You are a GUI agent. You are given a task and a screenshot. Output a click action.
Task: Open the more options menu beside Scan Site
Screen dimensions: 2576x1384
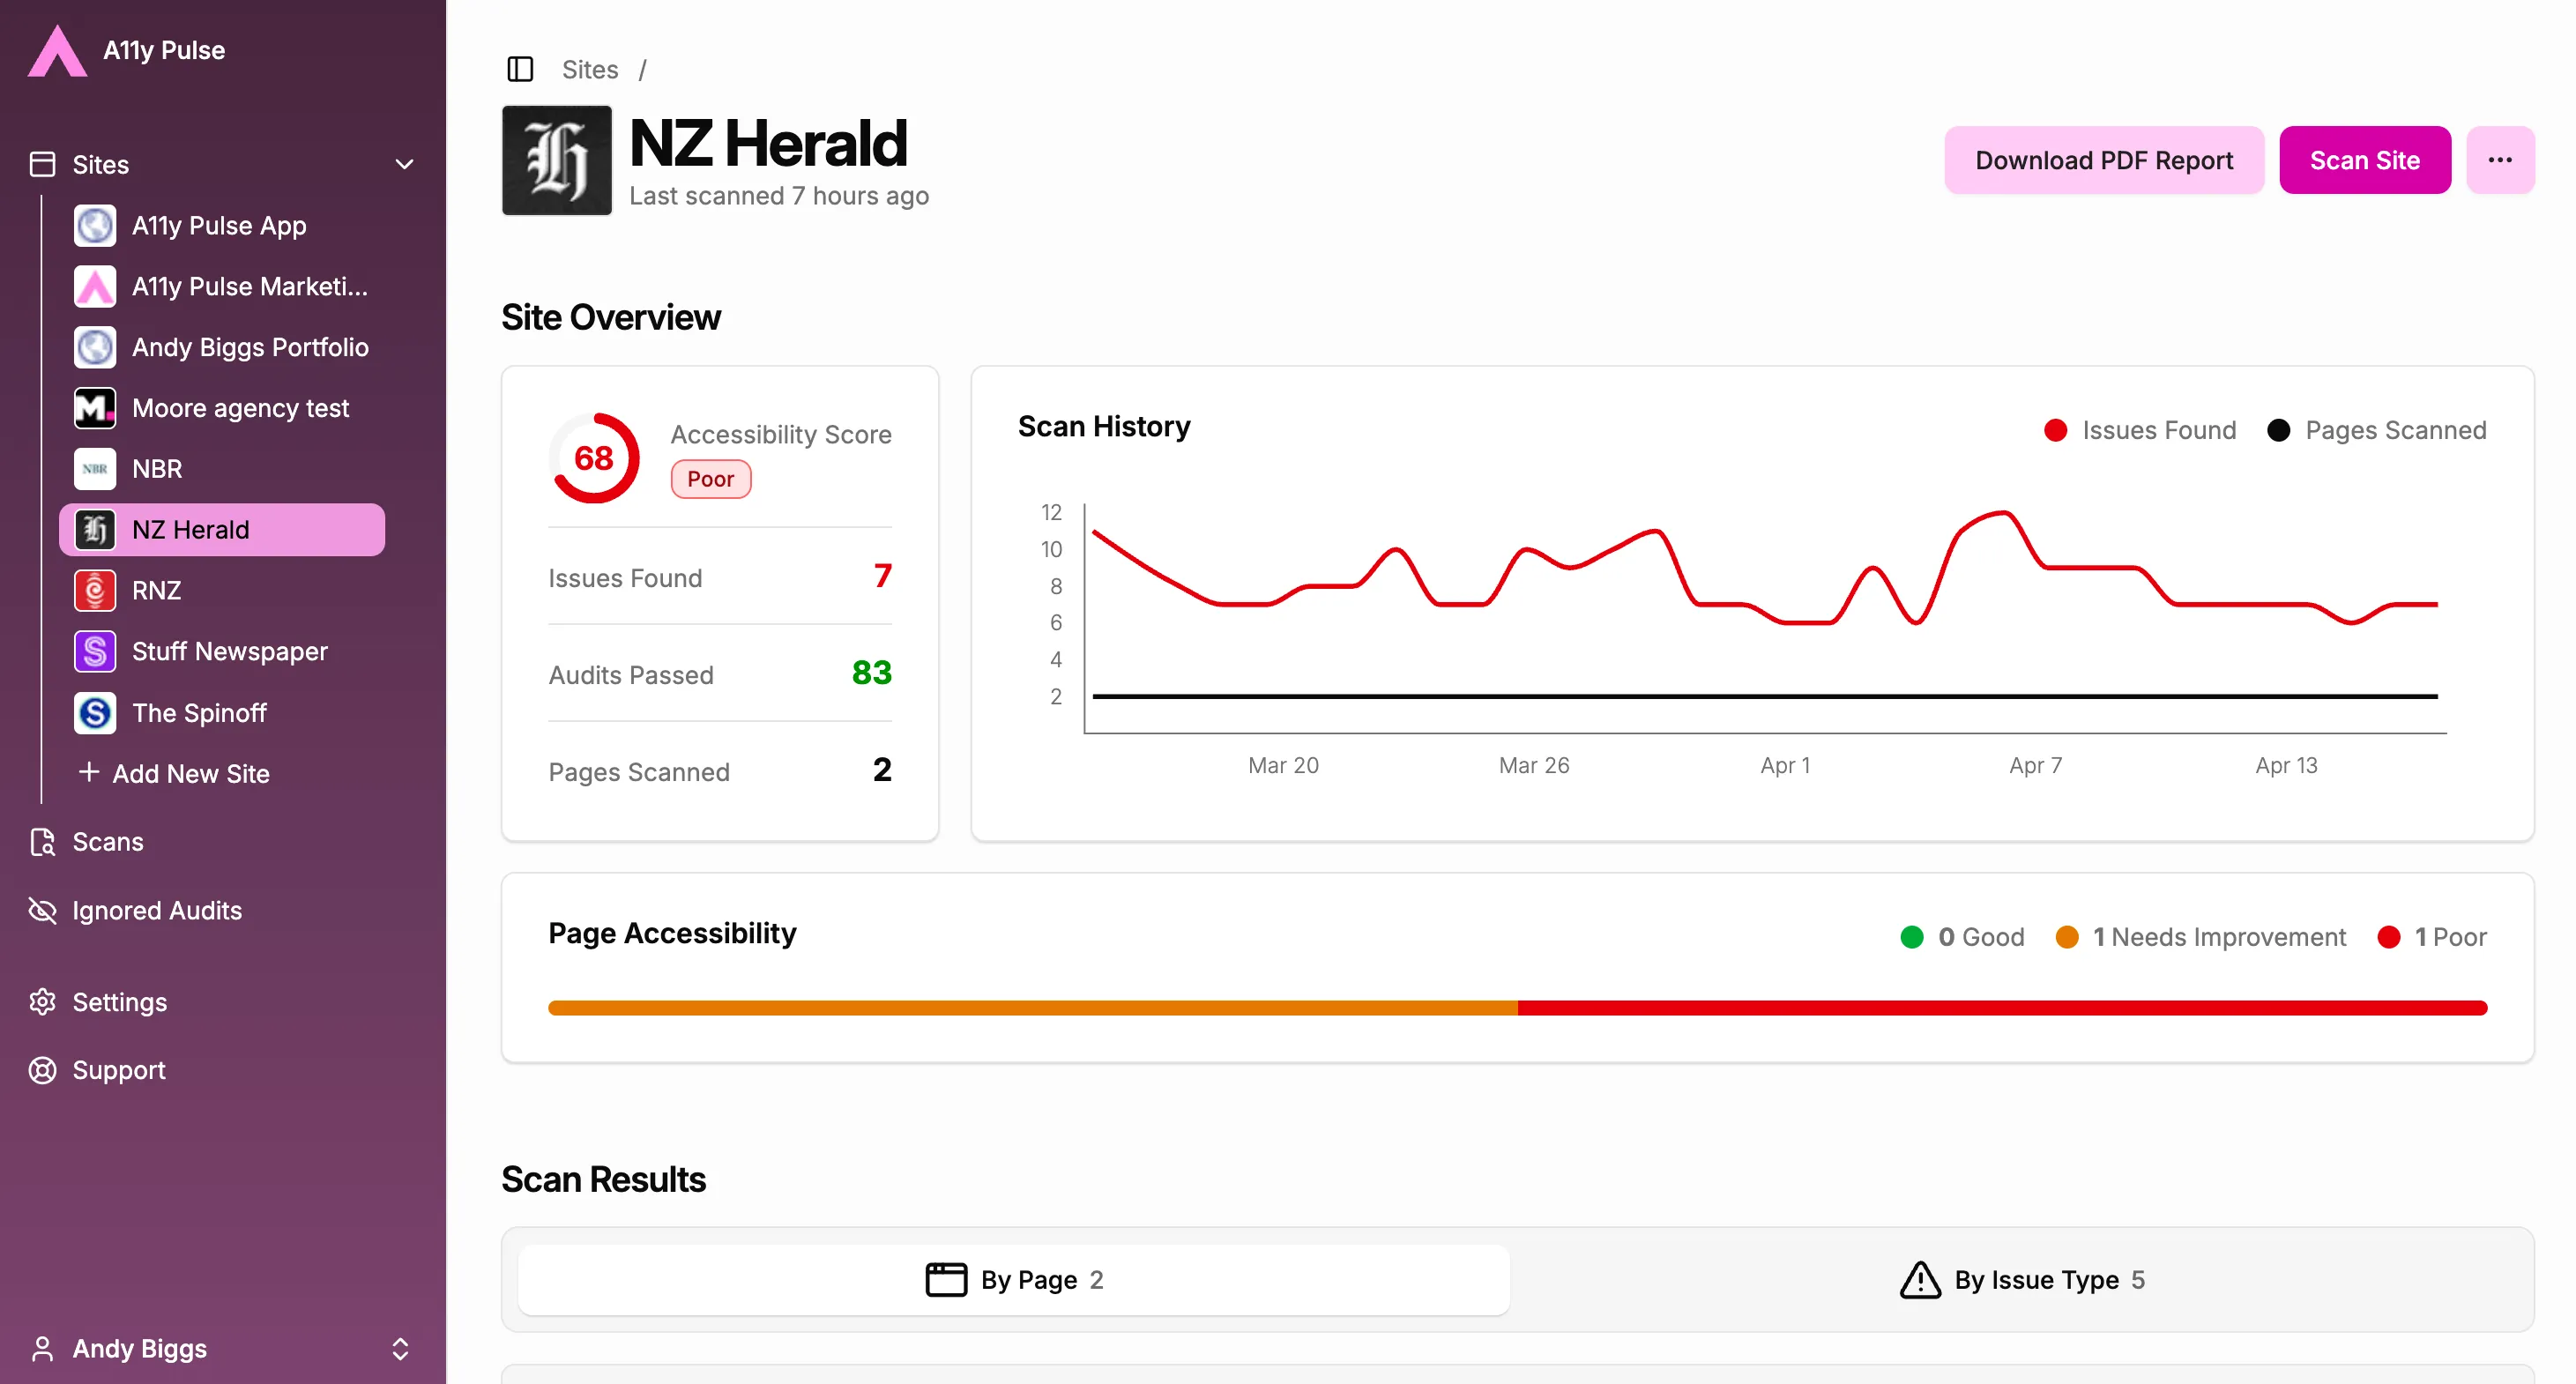click(2501, 159)
